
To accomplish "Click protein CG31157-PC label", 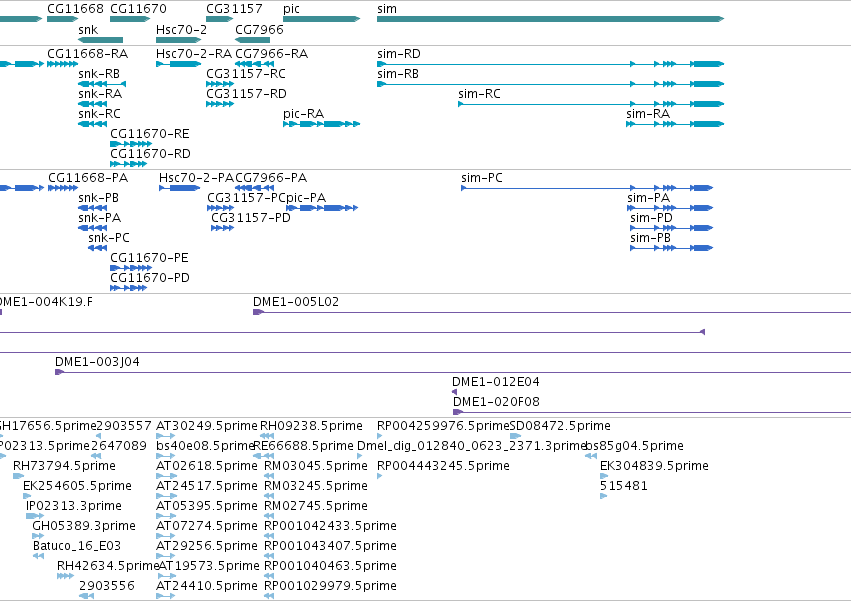I will 246,198.
